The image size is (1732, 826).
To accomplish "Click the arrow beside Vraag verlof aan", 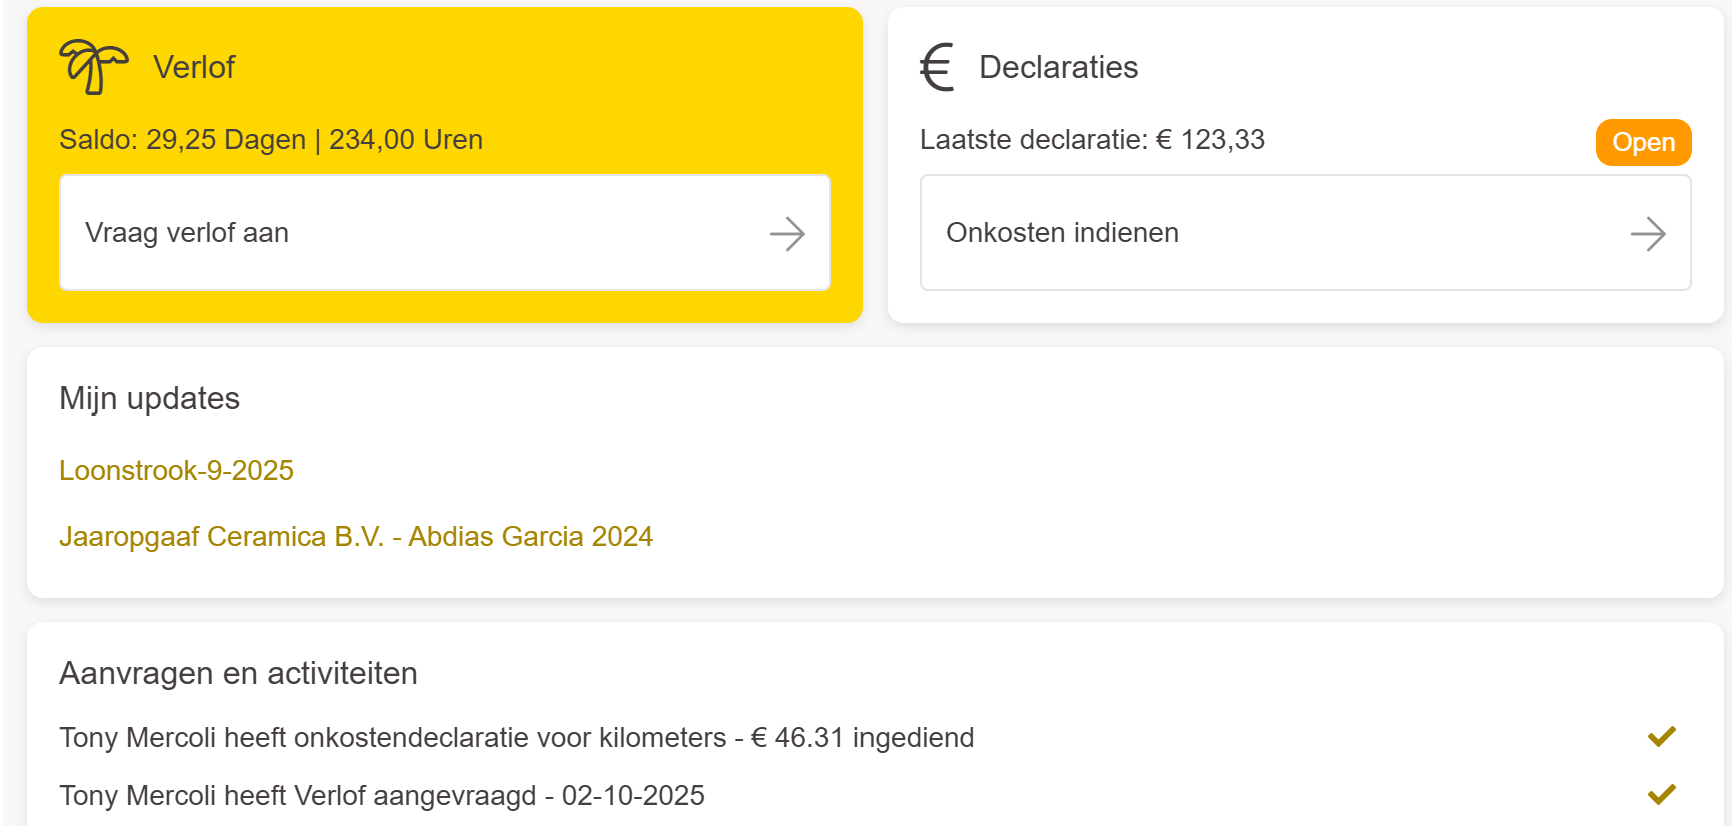I will (787, 234).
